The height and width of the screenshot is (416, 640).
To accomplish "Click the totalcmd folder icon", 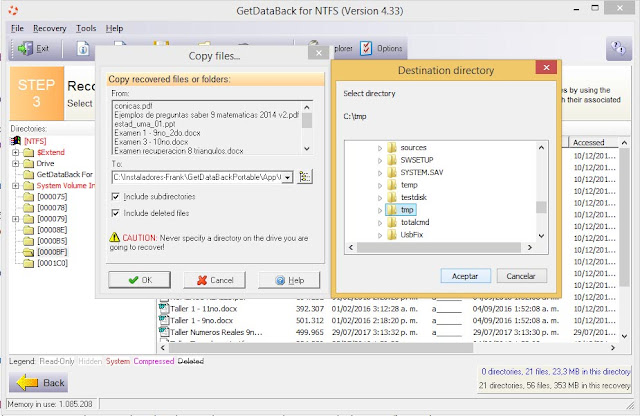I will coord(392,222).
